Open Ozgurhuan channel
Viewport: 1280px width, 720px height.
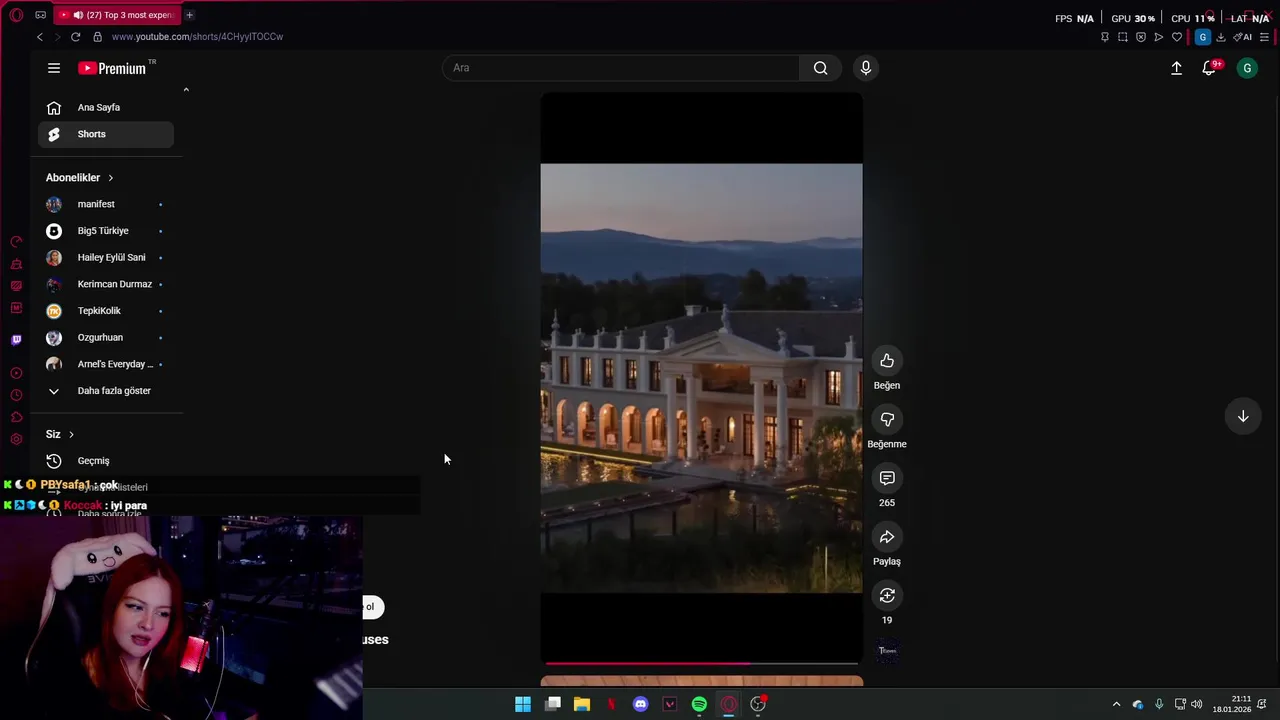[106, 338]
